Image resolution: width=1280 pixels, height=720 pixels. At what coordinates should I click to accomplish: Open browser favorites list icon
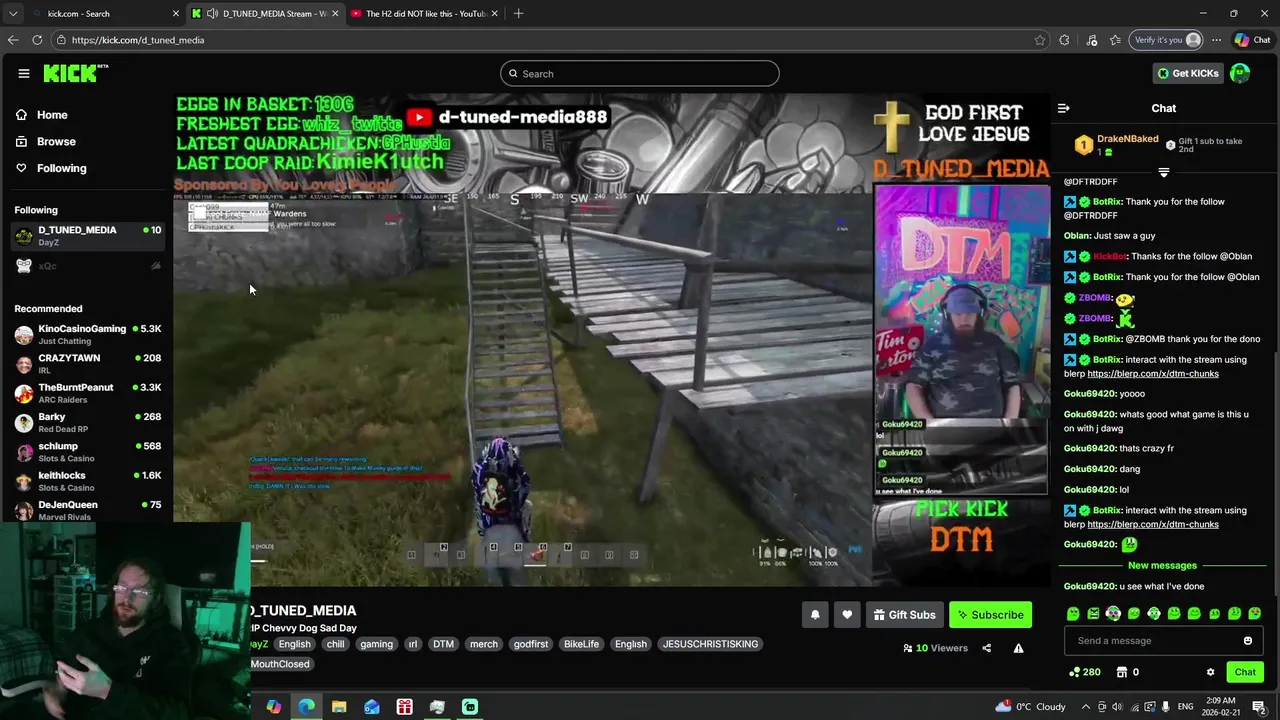1114,40
